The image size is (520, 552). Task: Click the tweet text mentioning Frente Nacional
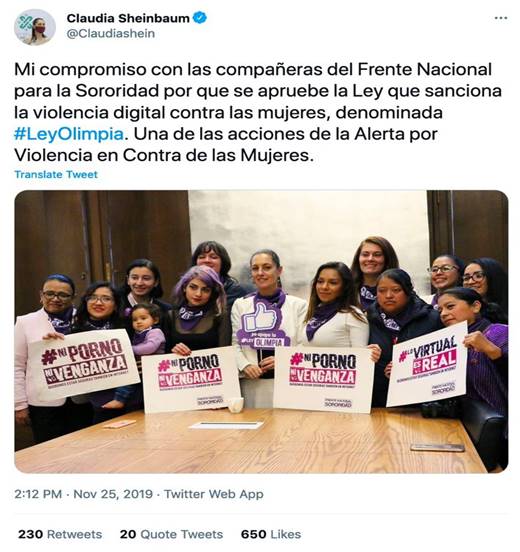(x=258, y=112)
